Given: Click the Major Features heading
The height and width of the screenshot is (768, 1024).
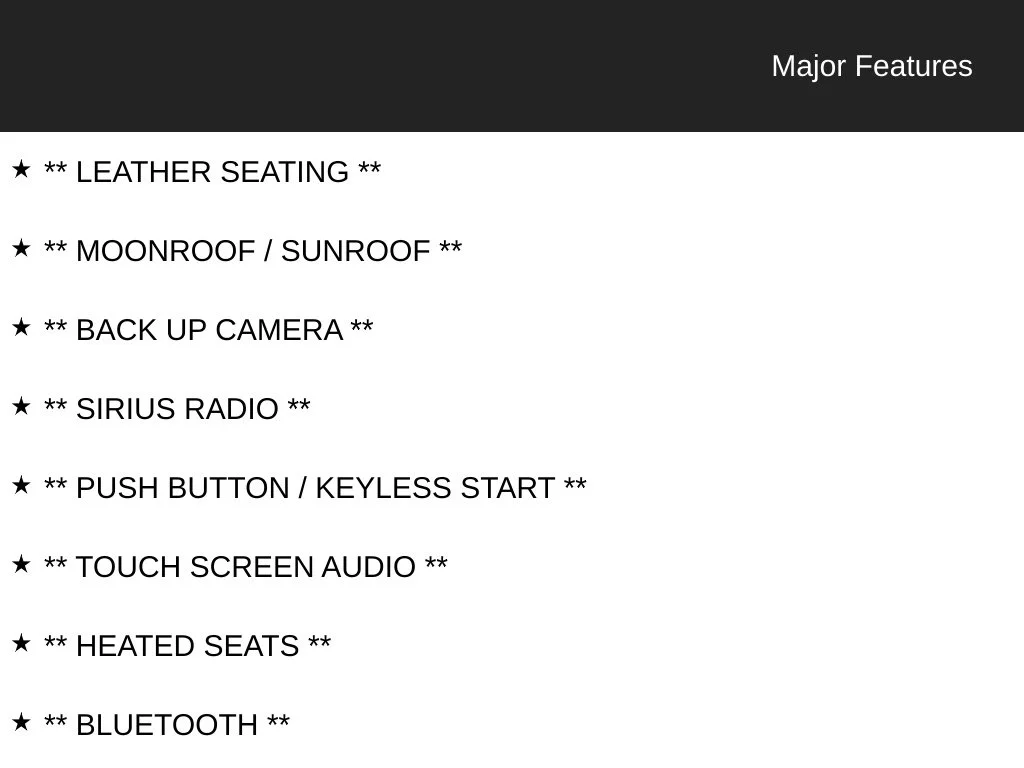Looking at the screenshot, I should coord(872,67).
